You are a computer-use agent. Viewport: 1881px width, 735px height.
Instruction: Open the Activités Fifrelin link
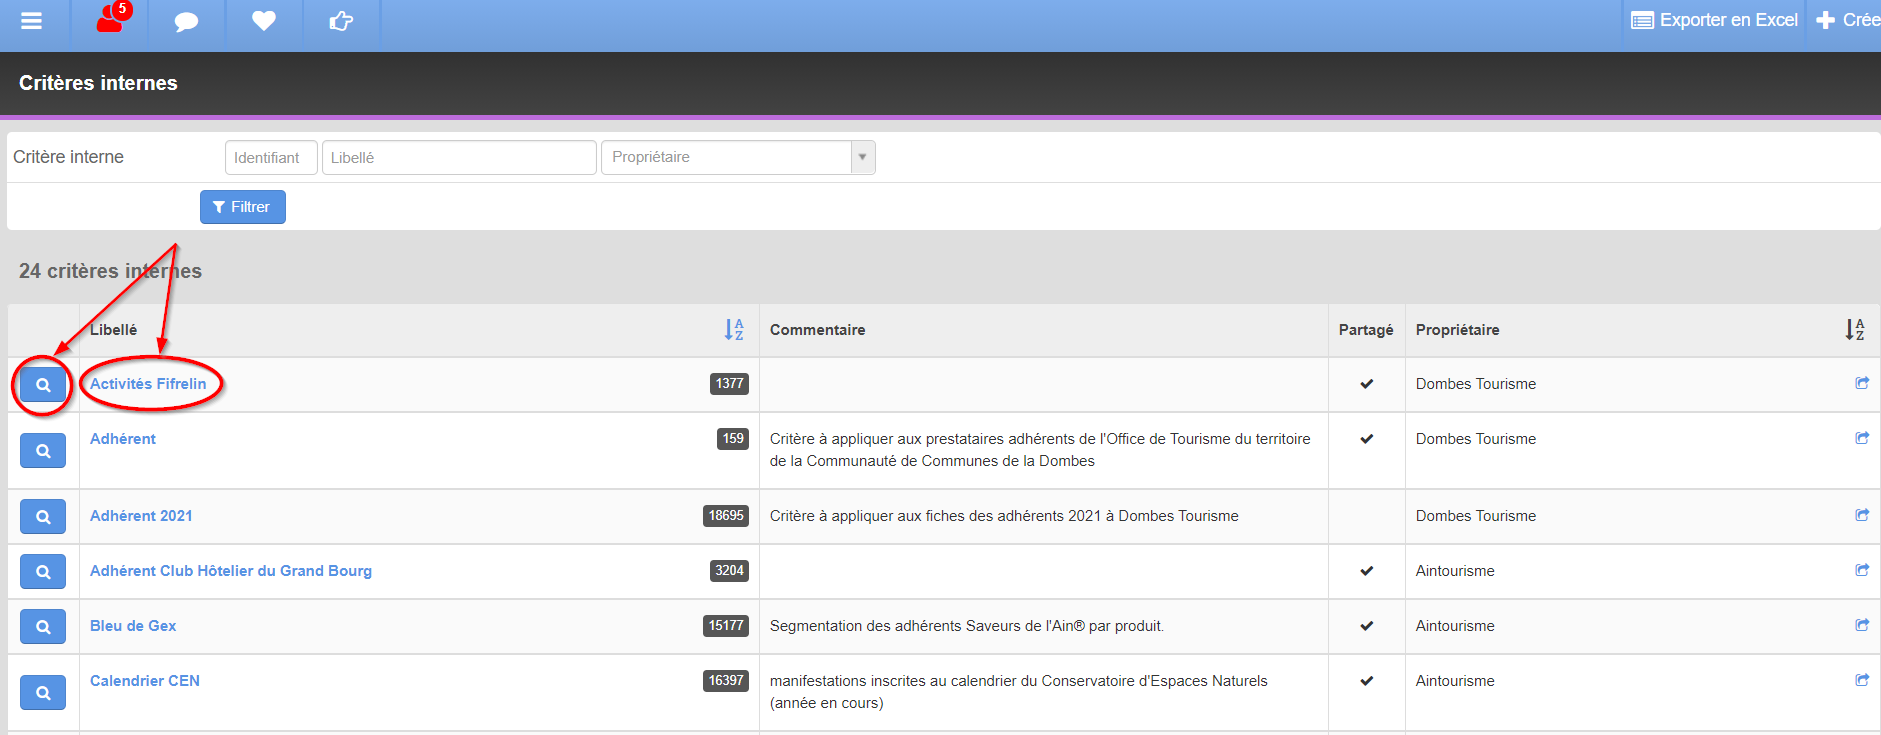pyautogui.click(x=148, y=384)
